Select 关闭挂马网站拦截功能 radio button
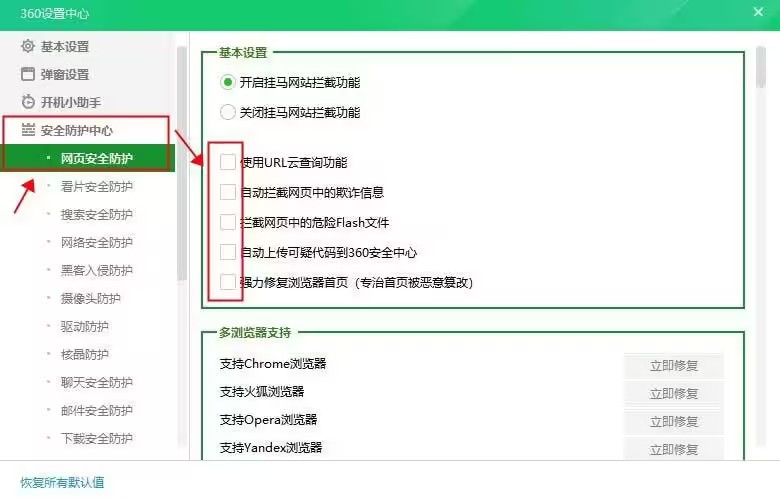780x500 pixels. [x=227, y=112]
